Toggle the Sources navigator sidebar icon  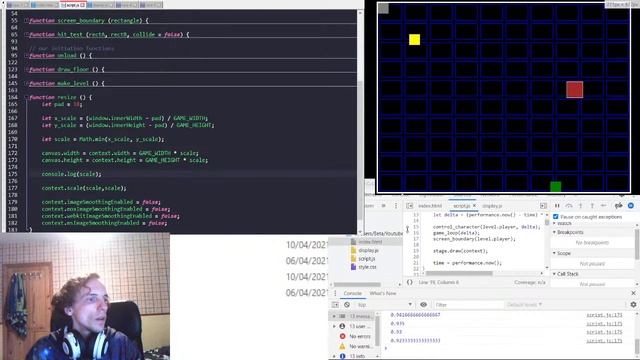409,206
